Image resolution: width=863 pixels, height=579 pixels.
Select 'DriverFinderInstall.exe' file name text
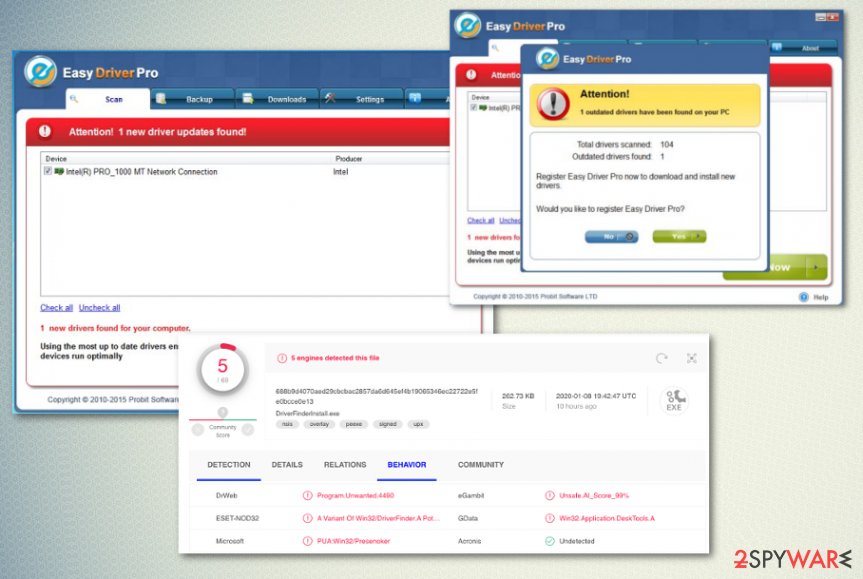[307, 413]
